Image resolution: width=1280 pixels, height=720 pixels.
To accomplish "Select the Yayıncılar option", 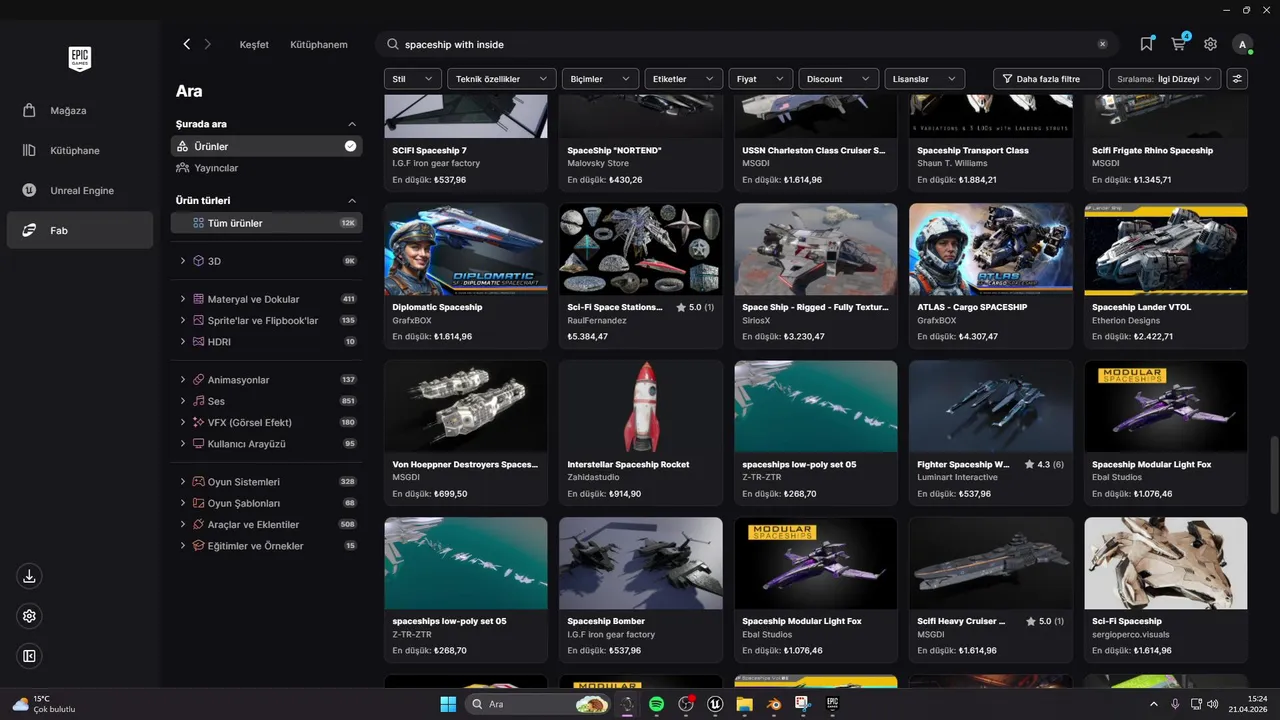I will [266, 168].
